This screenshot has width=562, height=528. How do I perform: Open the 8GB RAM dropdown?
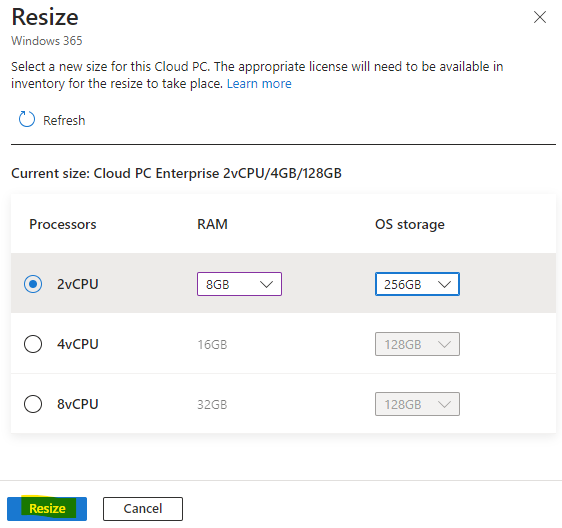(x=239, y=284)
